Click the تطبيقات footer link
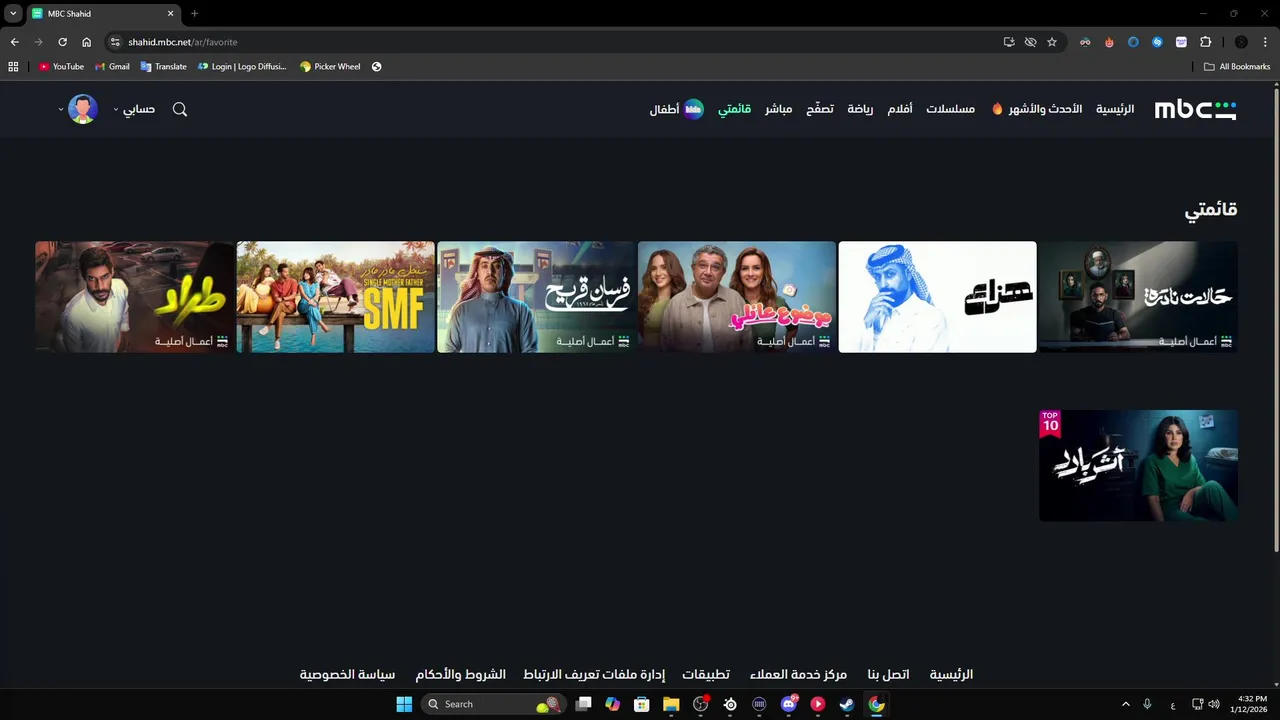This screenshot has height=720, width=1280. pyautogui.click(x=706, y=675)
